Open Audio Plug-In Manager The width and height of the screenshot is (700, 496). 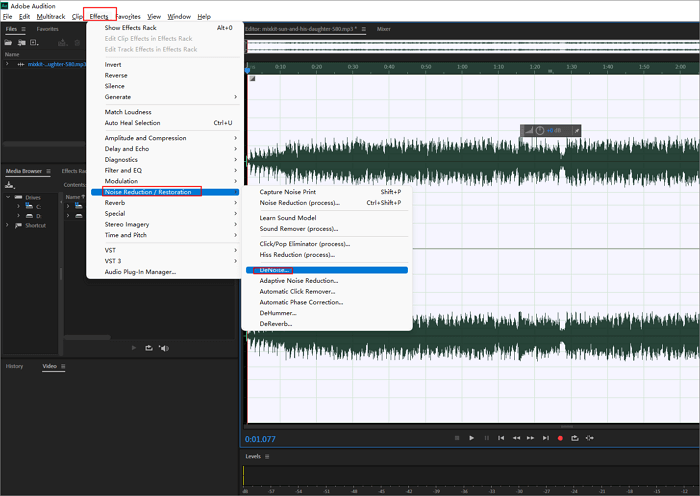coord(165,272)
